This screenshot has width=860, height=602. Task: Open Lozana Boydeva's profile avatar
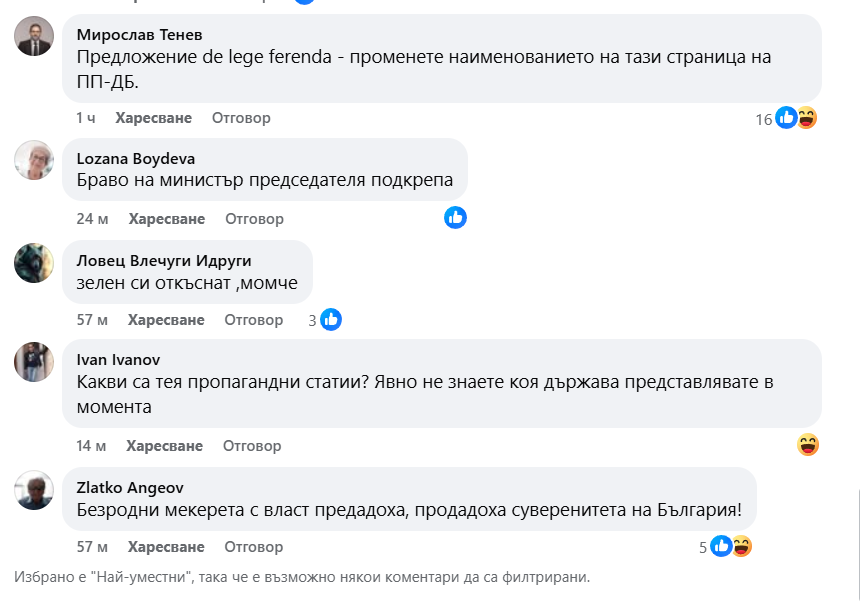coord(35,160)
